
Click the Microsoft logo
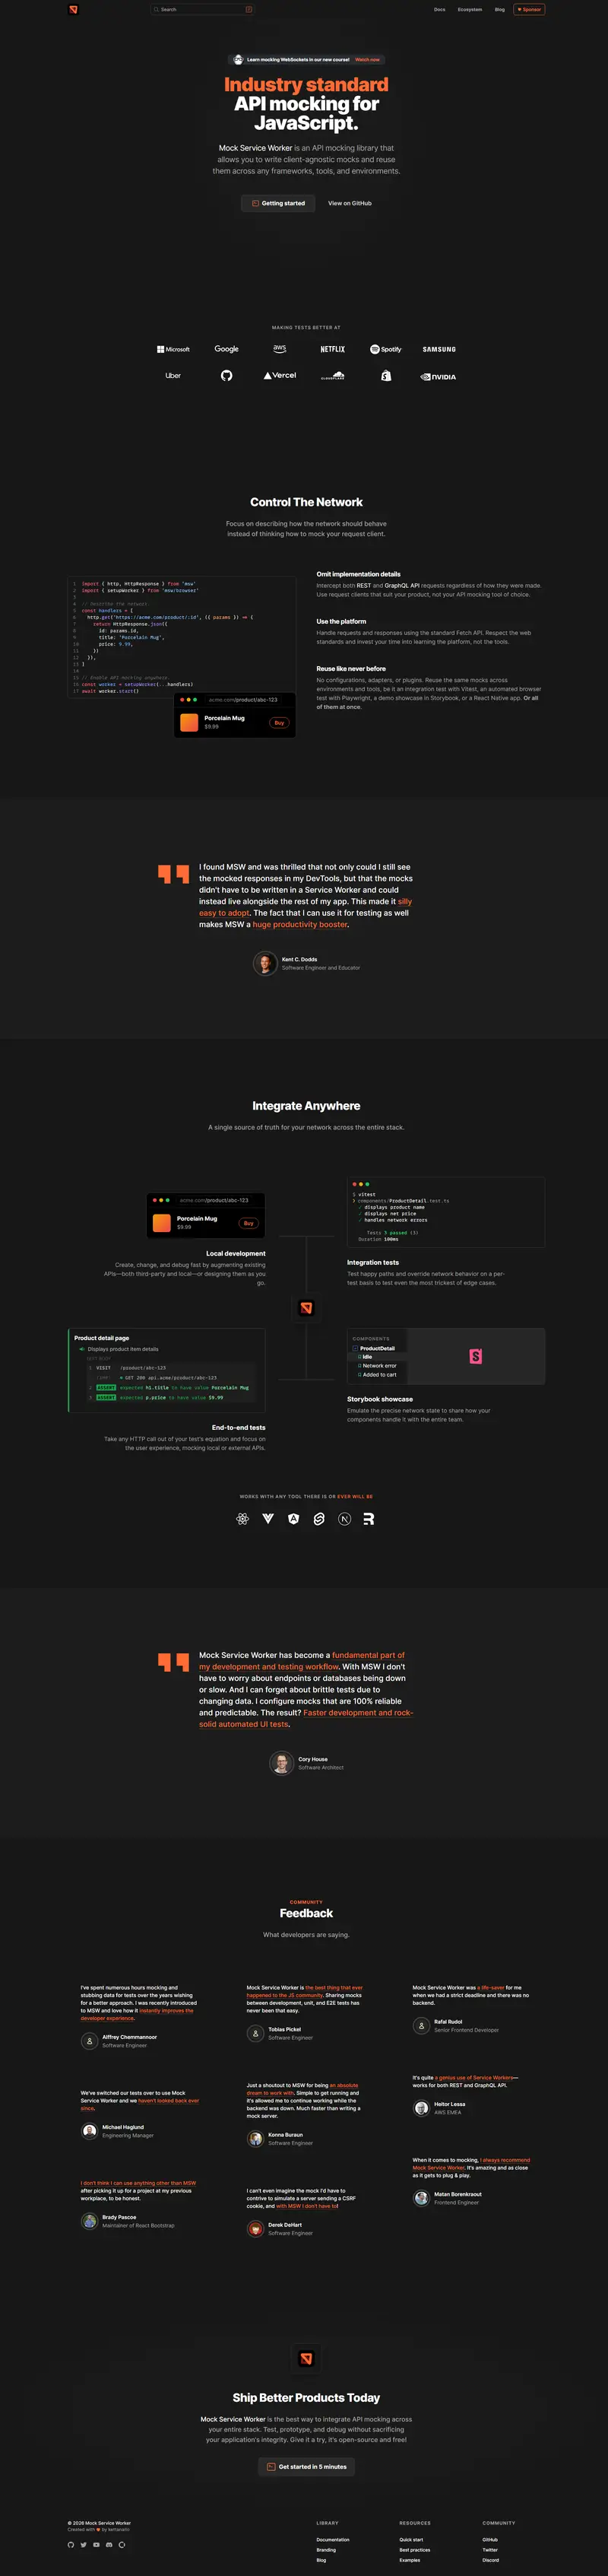click(173, 349)
